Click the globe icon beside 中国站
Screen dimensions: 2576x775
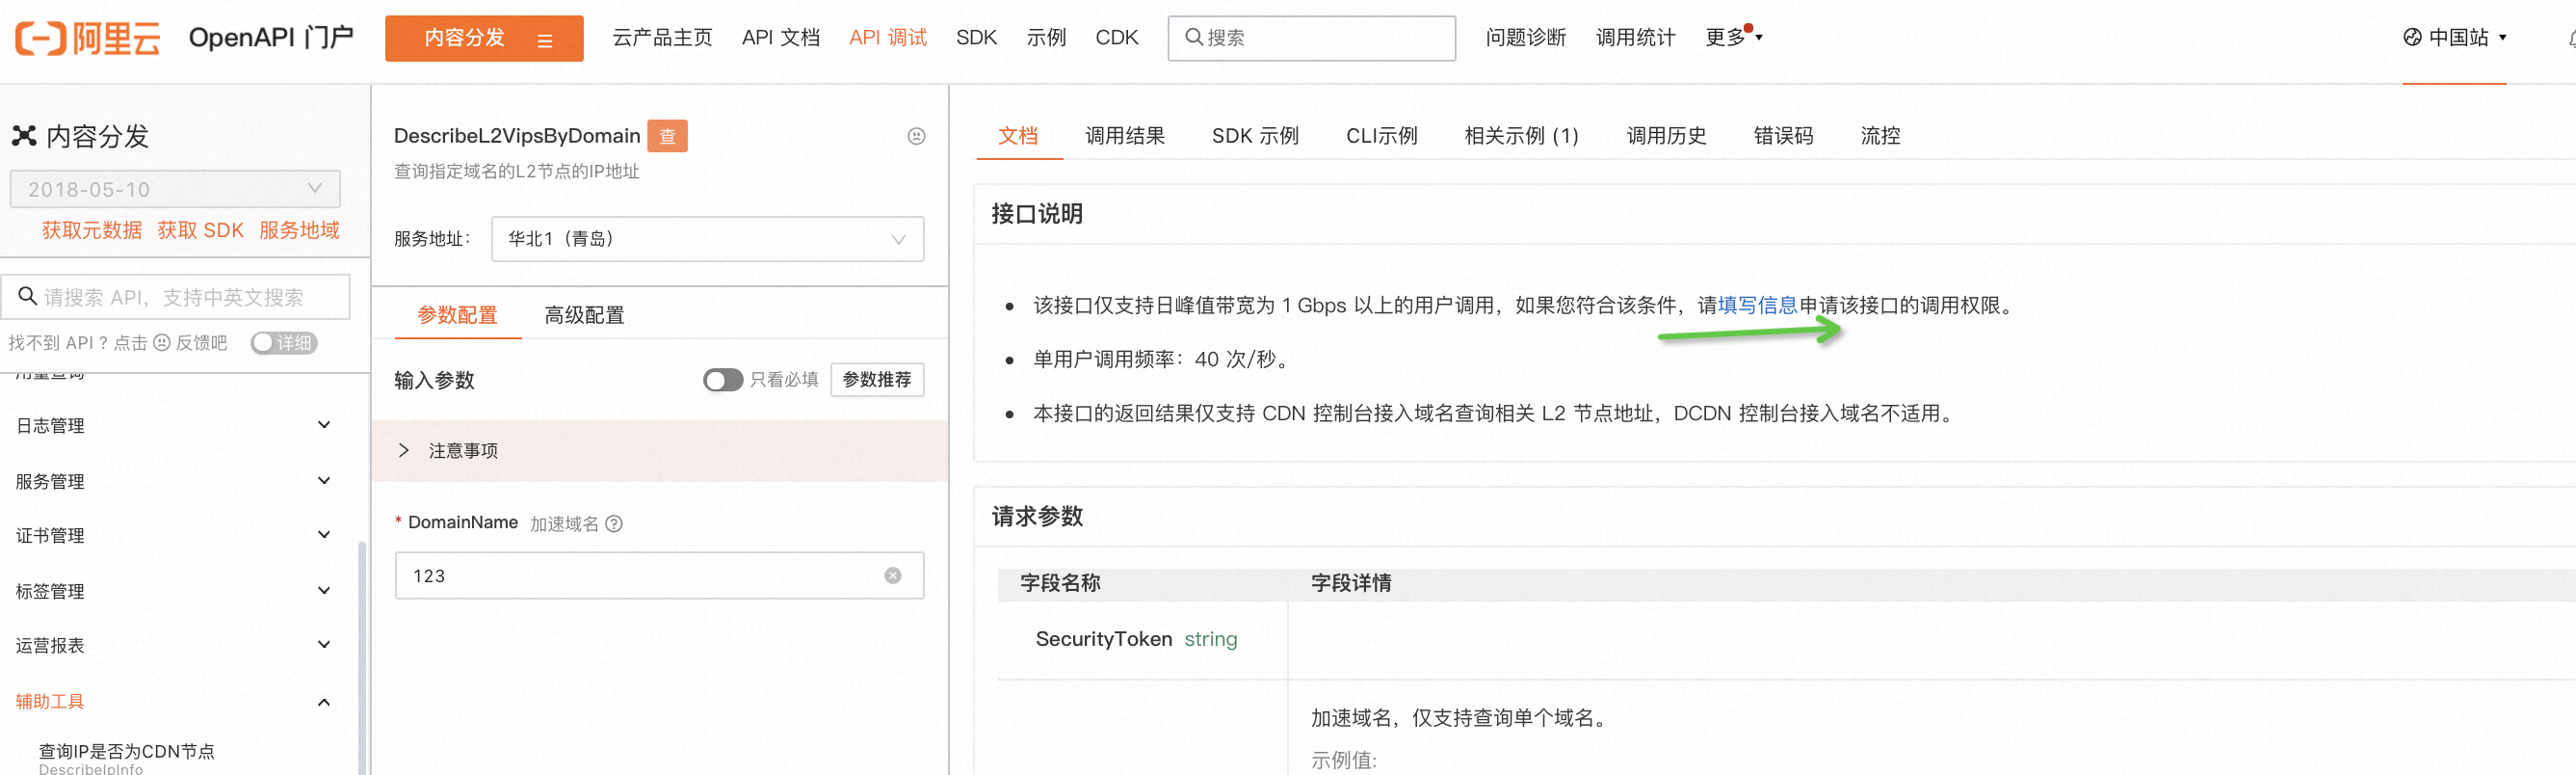[x=2412, y=38]
